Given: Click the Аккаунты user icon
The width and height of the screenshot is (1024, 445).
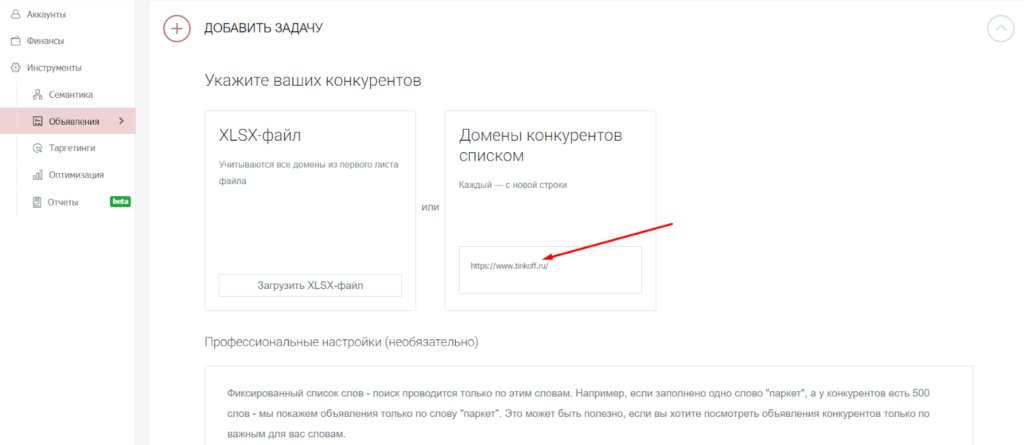Looking at the screenshot, I should [x=16, y=14].
